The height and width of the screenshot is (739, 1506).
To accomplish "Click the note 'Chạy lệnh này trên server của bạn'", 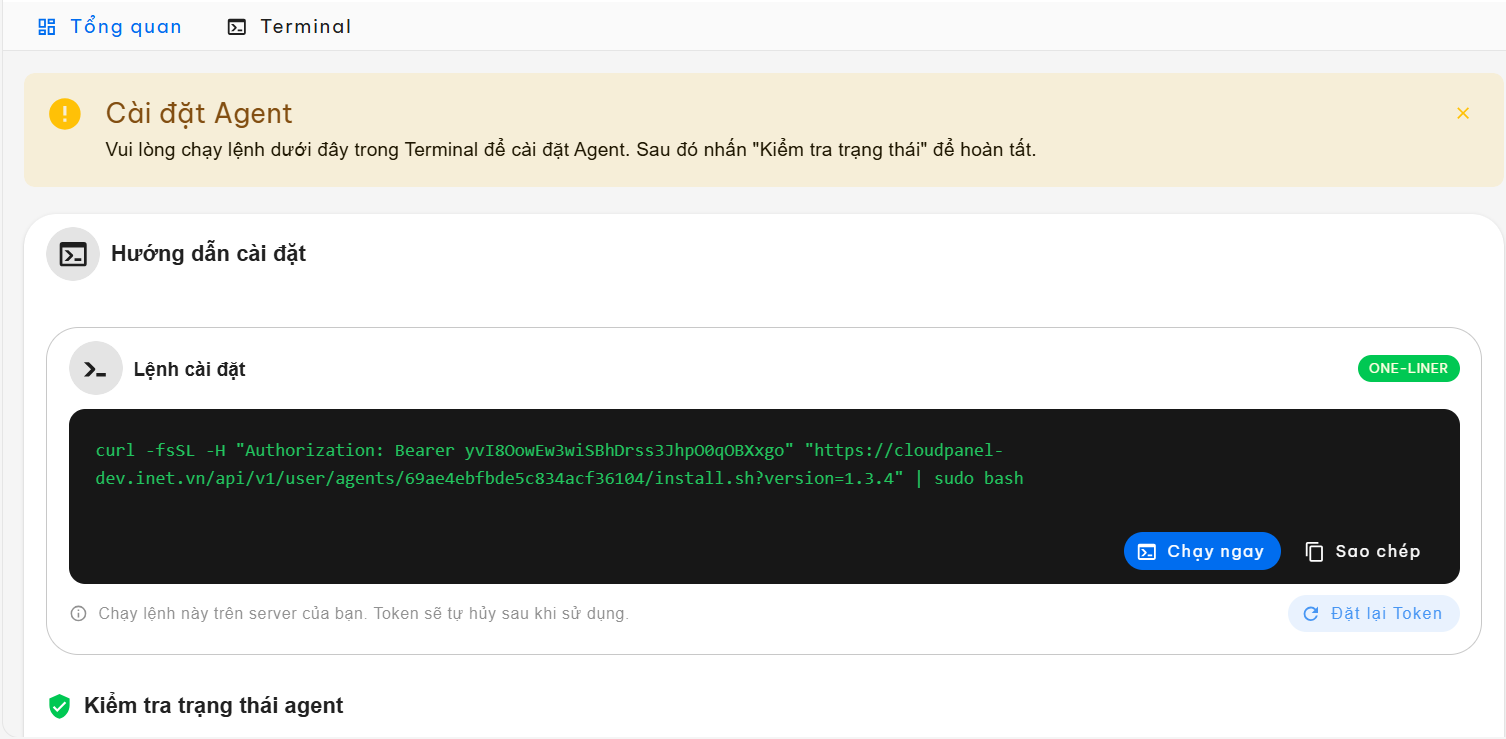I will [x=233, y=614].
